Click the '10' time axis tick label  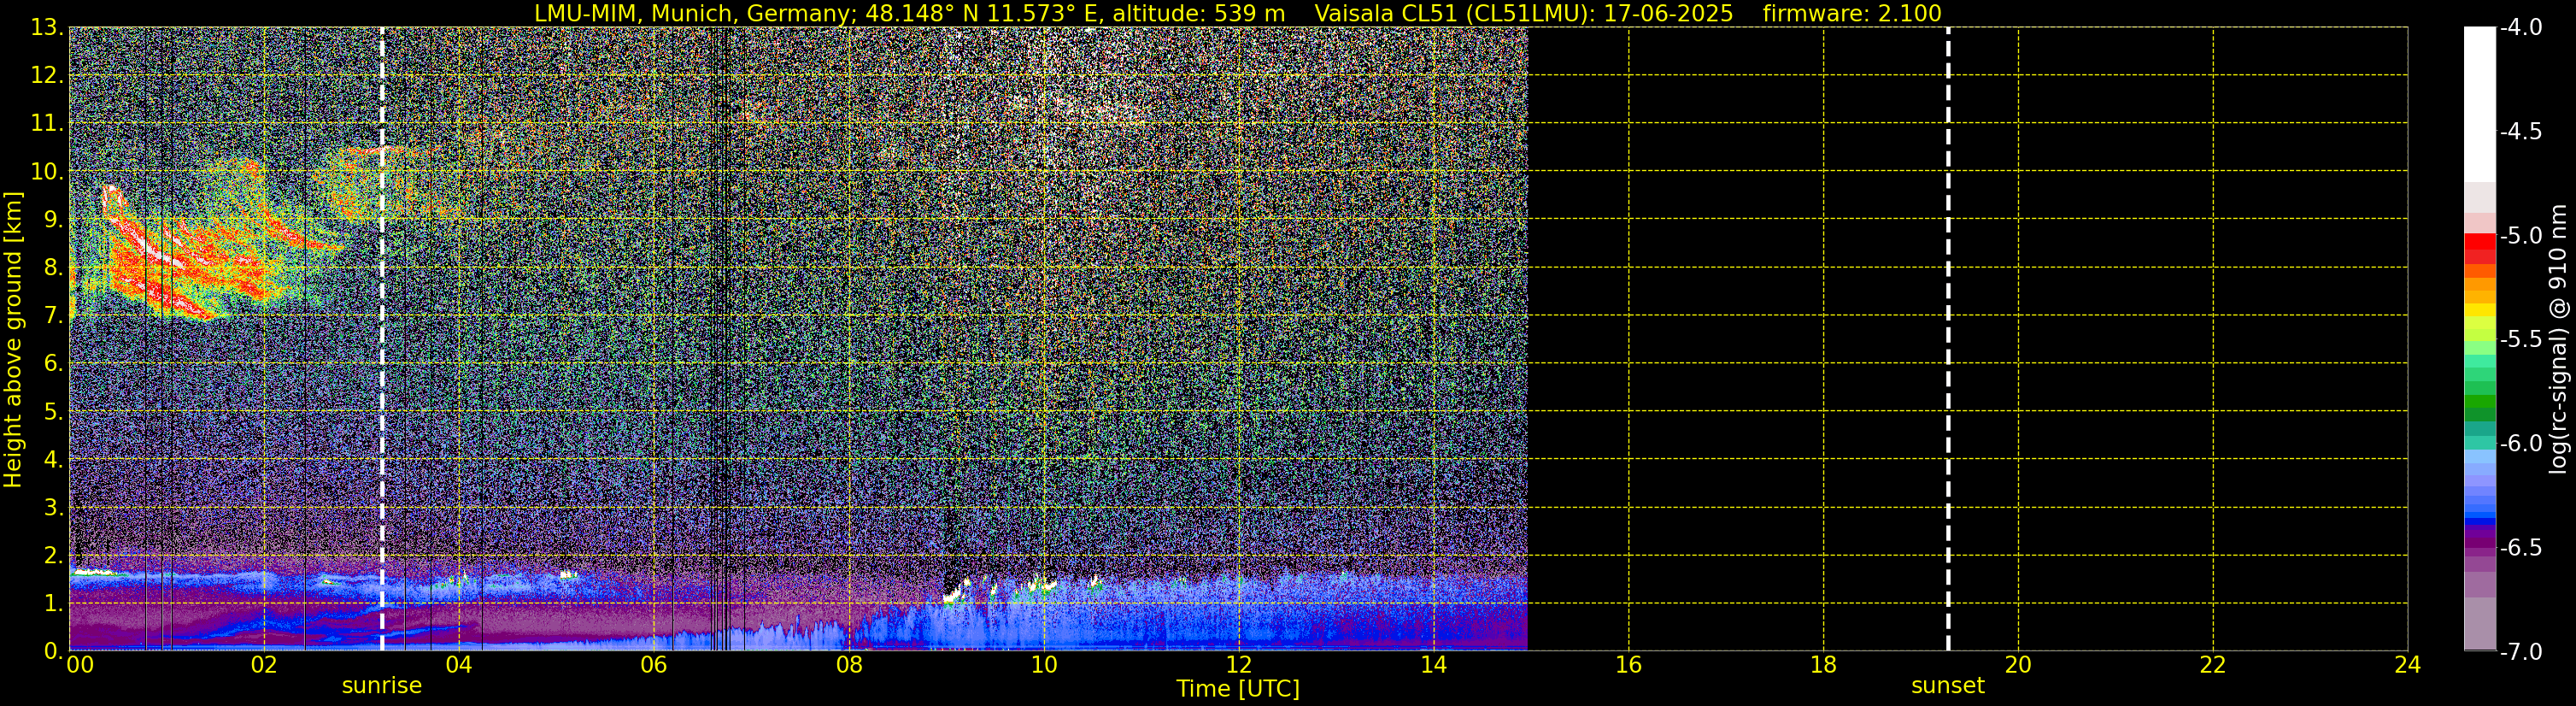coord(1043,665)
